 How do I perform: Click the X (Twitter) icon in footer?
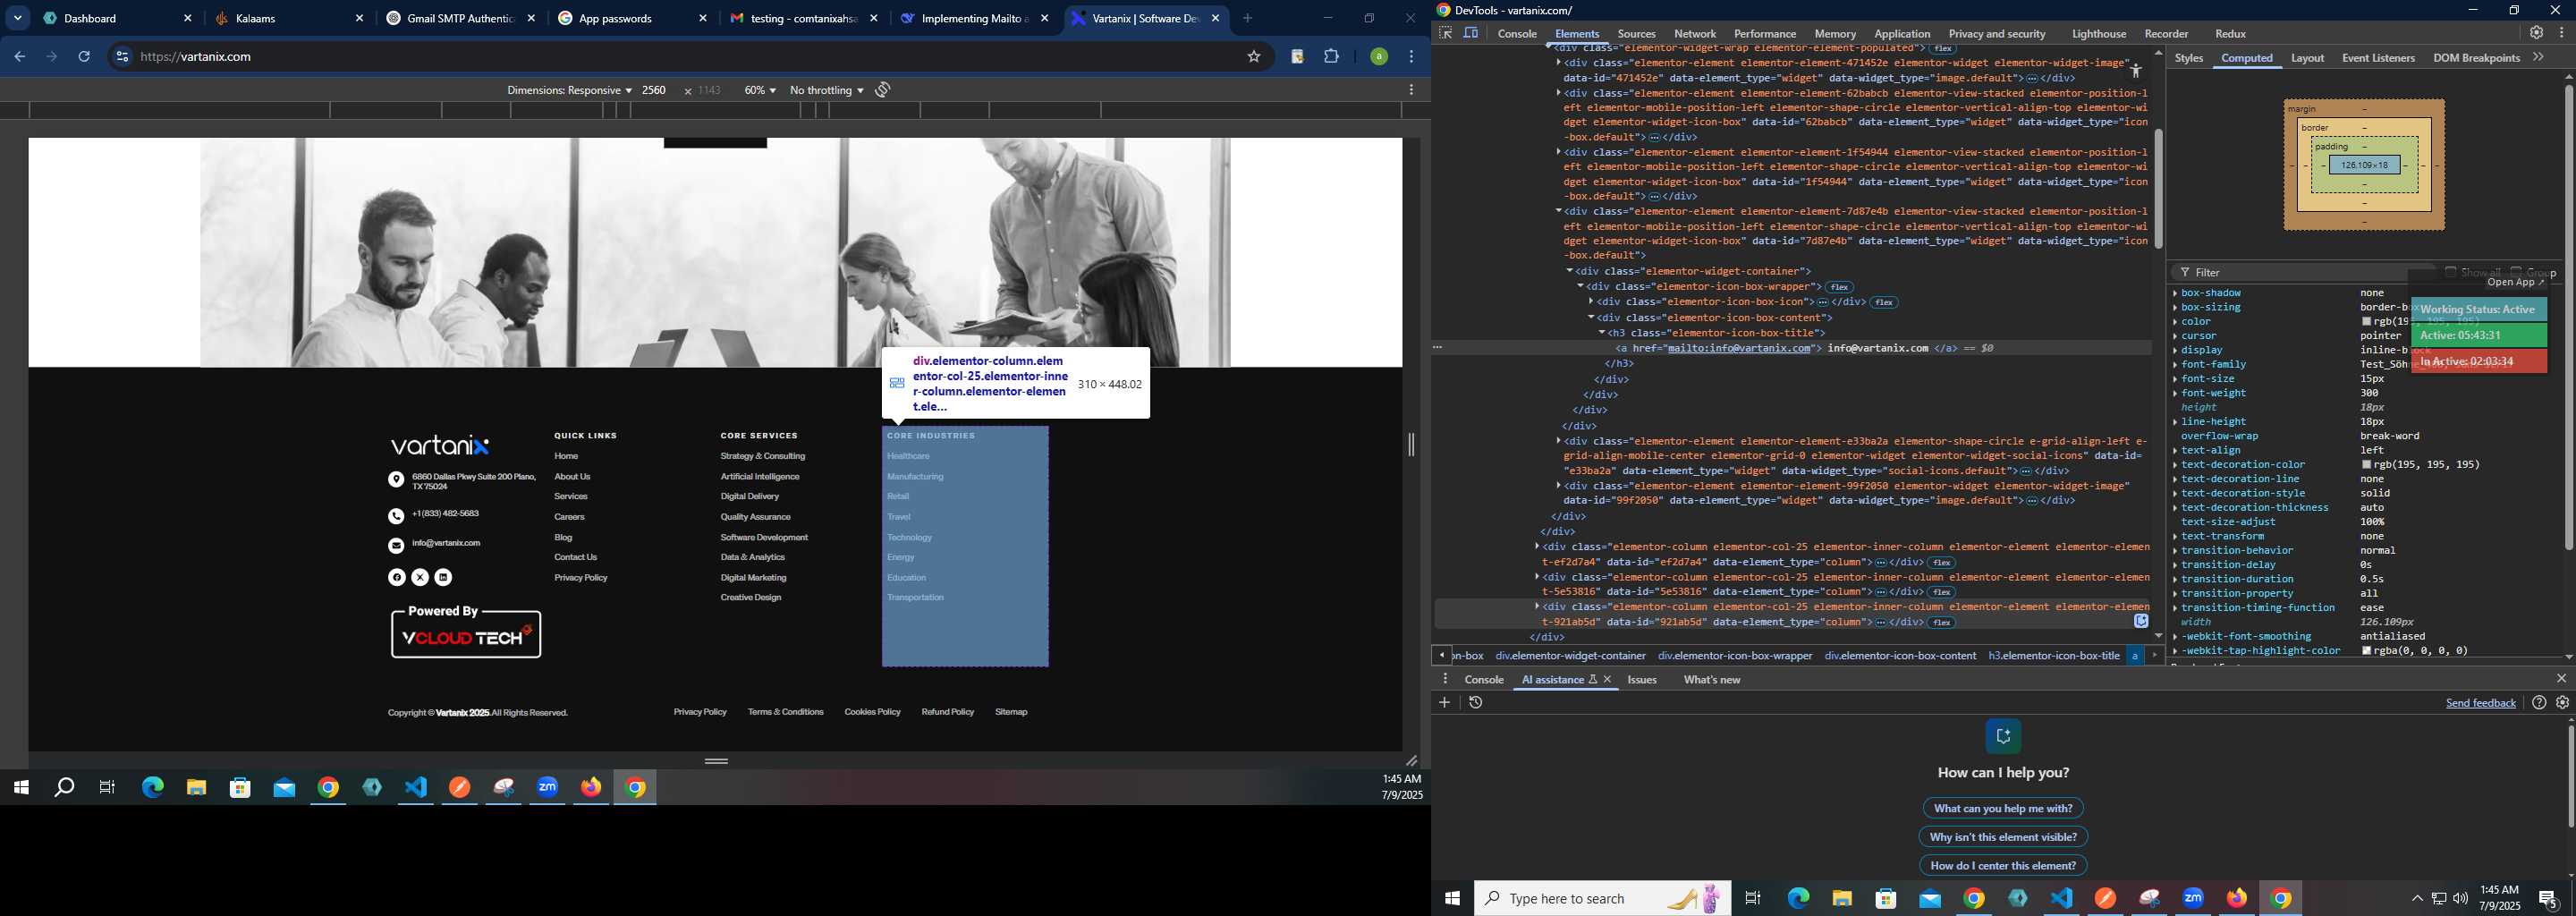coord(420,577)
